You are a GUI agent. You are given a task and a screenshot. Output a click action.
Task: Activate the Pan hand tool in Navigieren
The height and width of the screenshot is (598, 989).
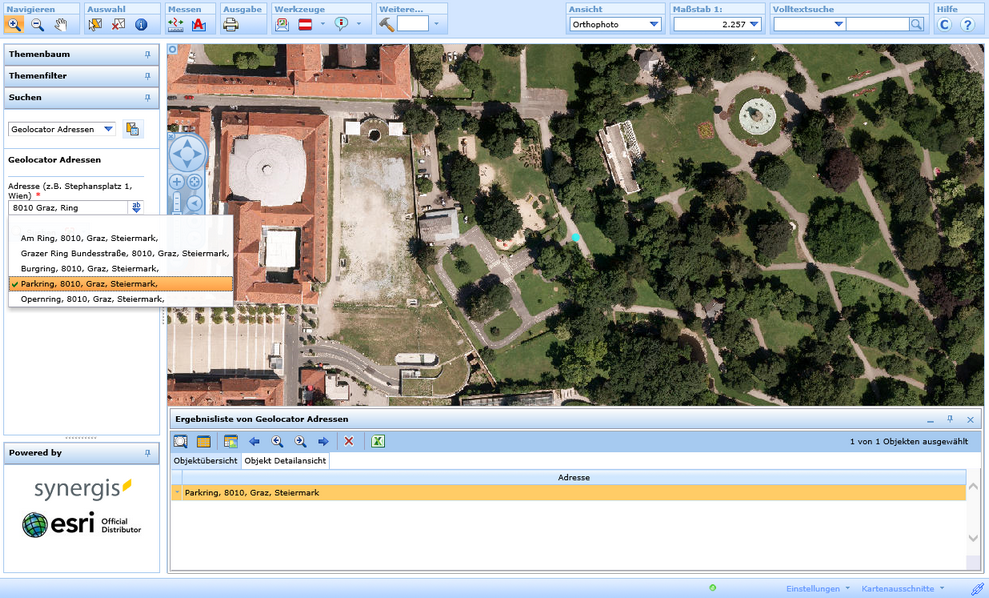tap(60, 25)
